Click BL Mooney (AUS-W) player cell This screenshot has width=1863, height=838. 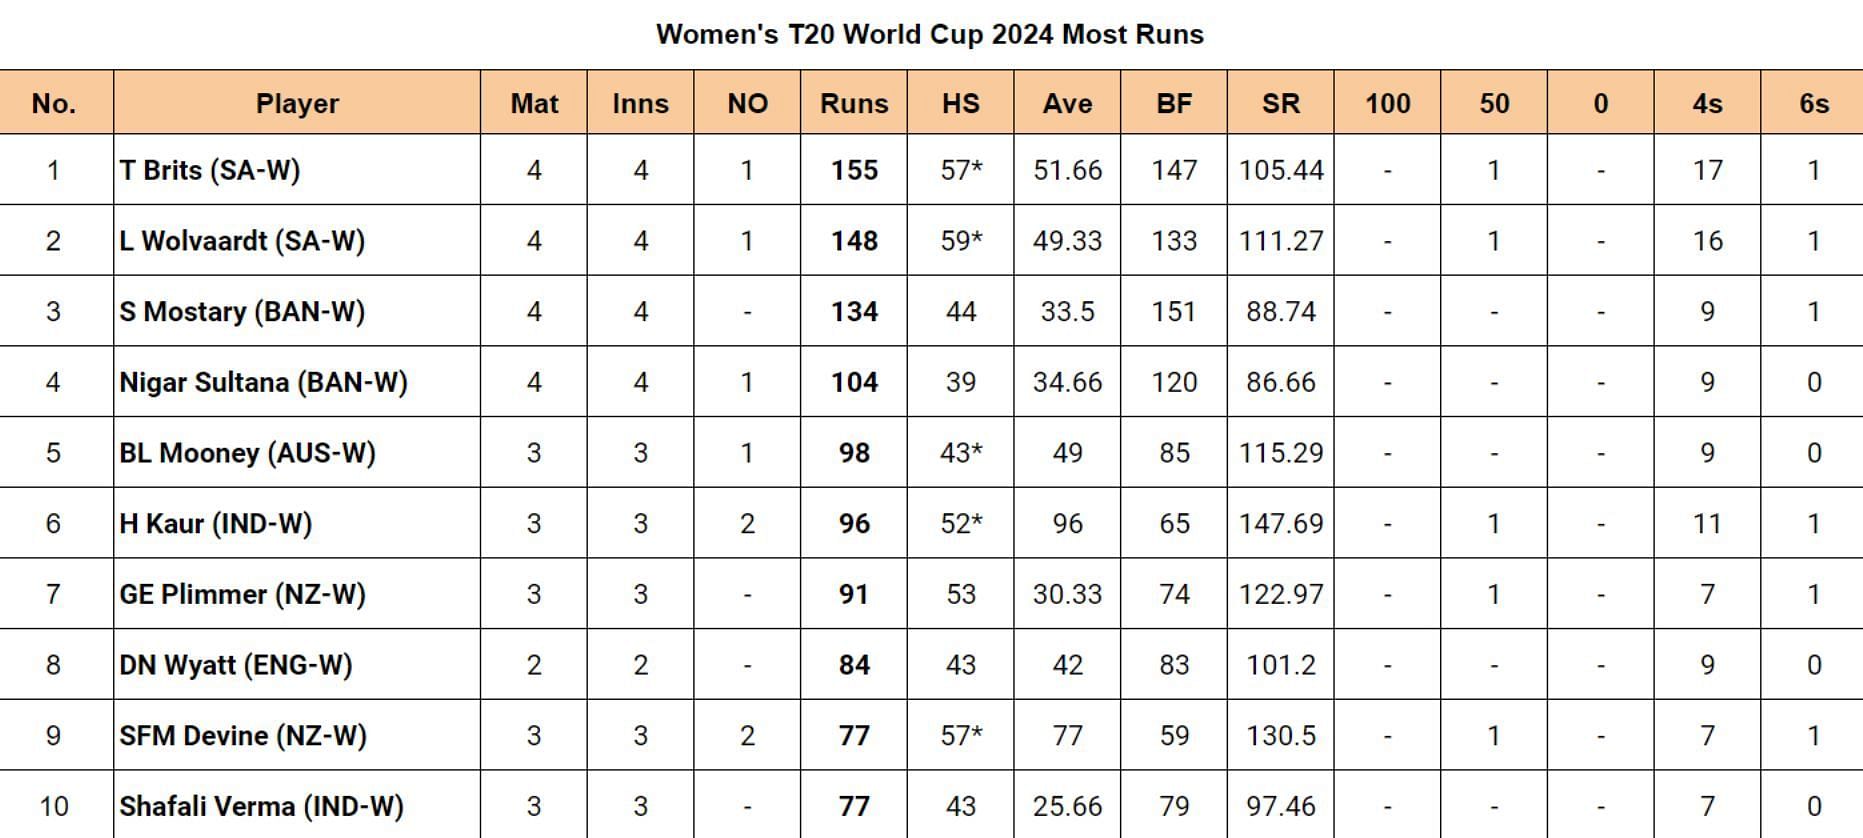(x=247, y=453)
